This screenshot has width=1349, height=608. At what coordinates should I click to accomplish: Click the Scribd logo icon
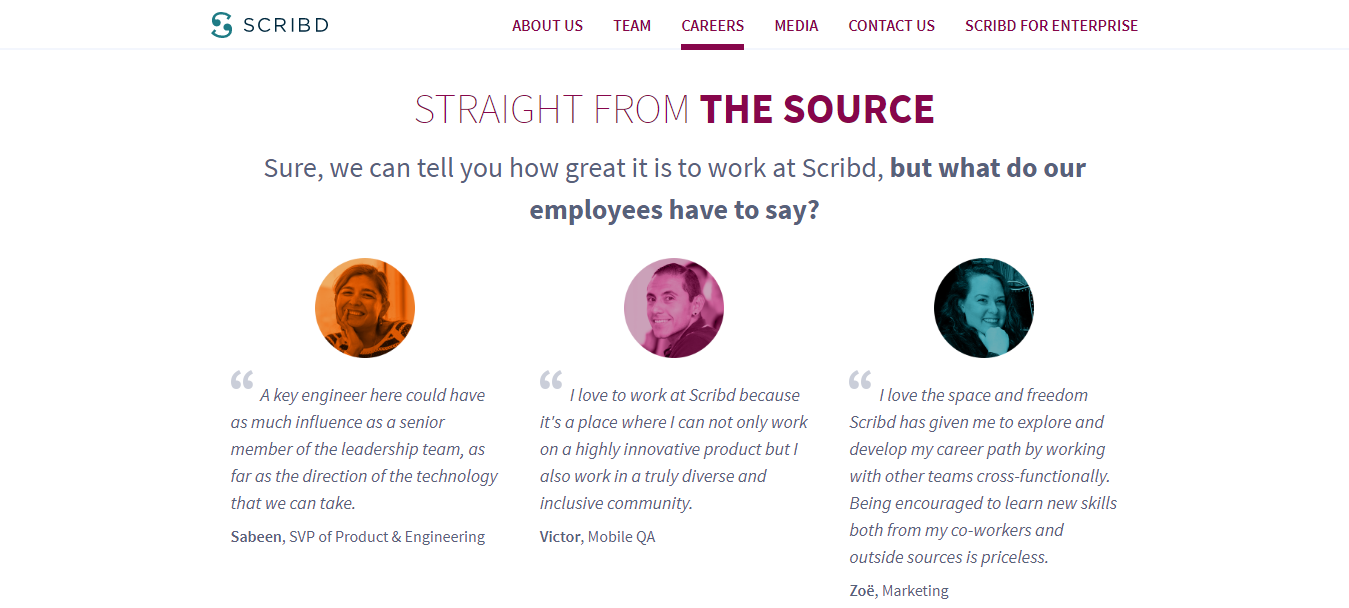(221, 25)
